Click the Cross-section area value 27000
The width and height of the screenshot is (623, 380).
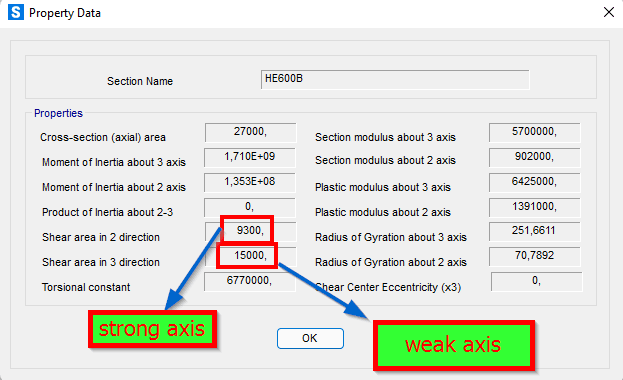[x=250, y=132]
